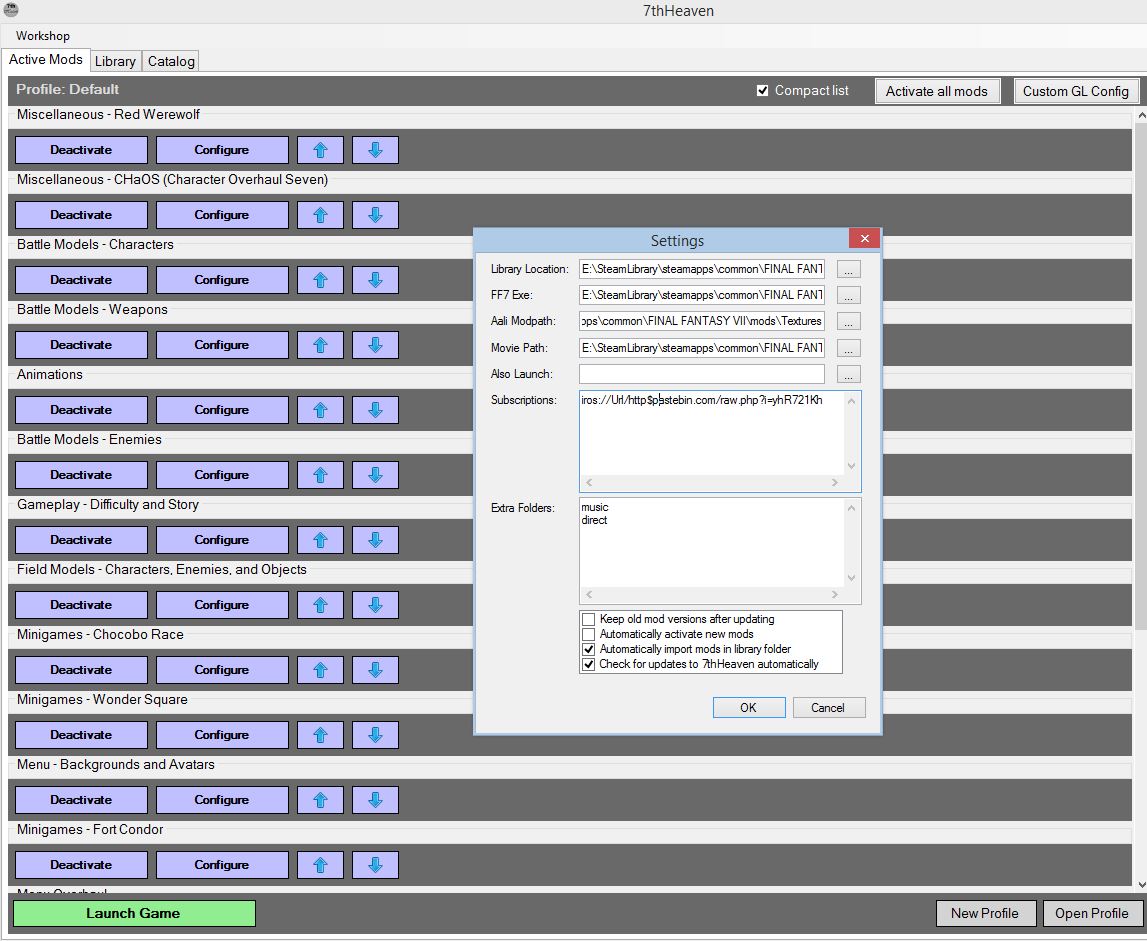Move Minigames - Chocobo Race up

[x=320, y=670]
